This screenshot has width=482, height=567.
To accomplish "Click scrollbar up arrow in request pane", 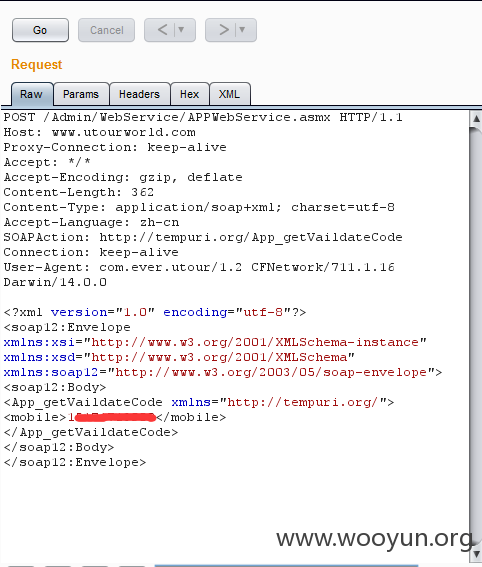I will click(x=476, y=118).
